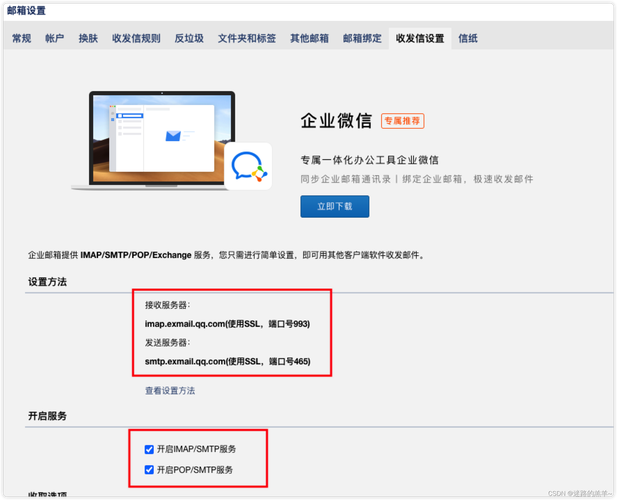The width and height of the screenshot is (617, 500).
Task: Click the 邮箱设置 page title
Action: pyautogui.click(x=26, y=11)
